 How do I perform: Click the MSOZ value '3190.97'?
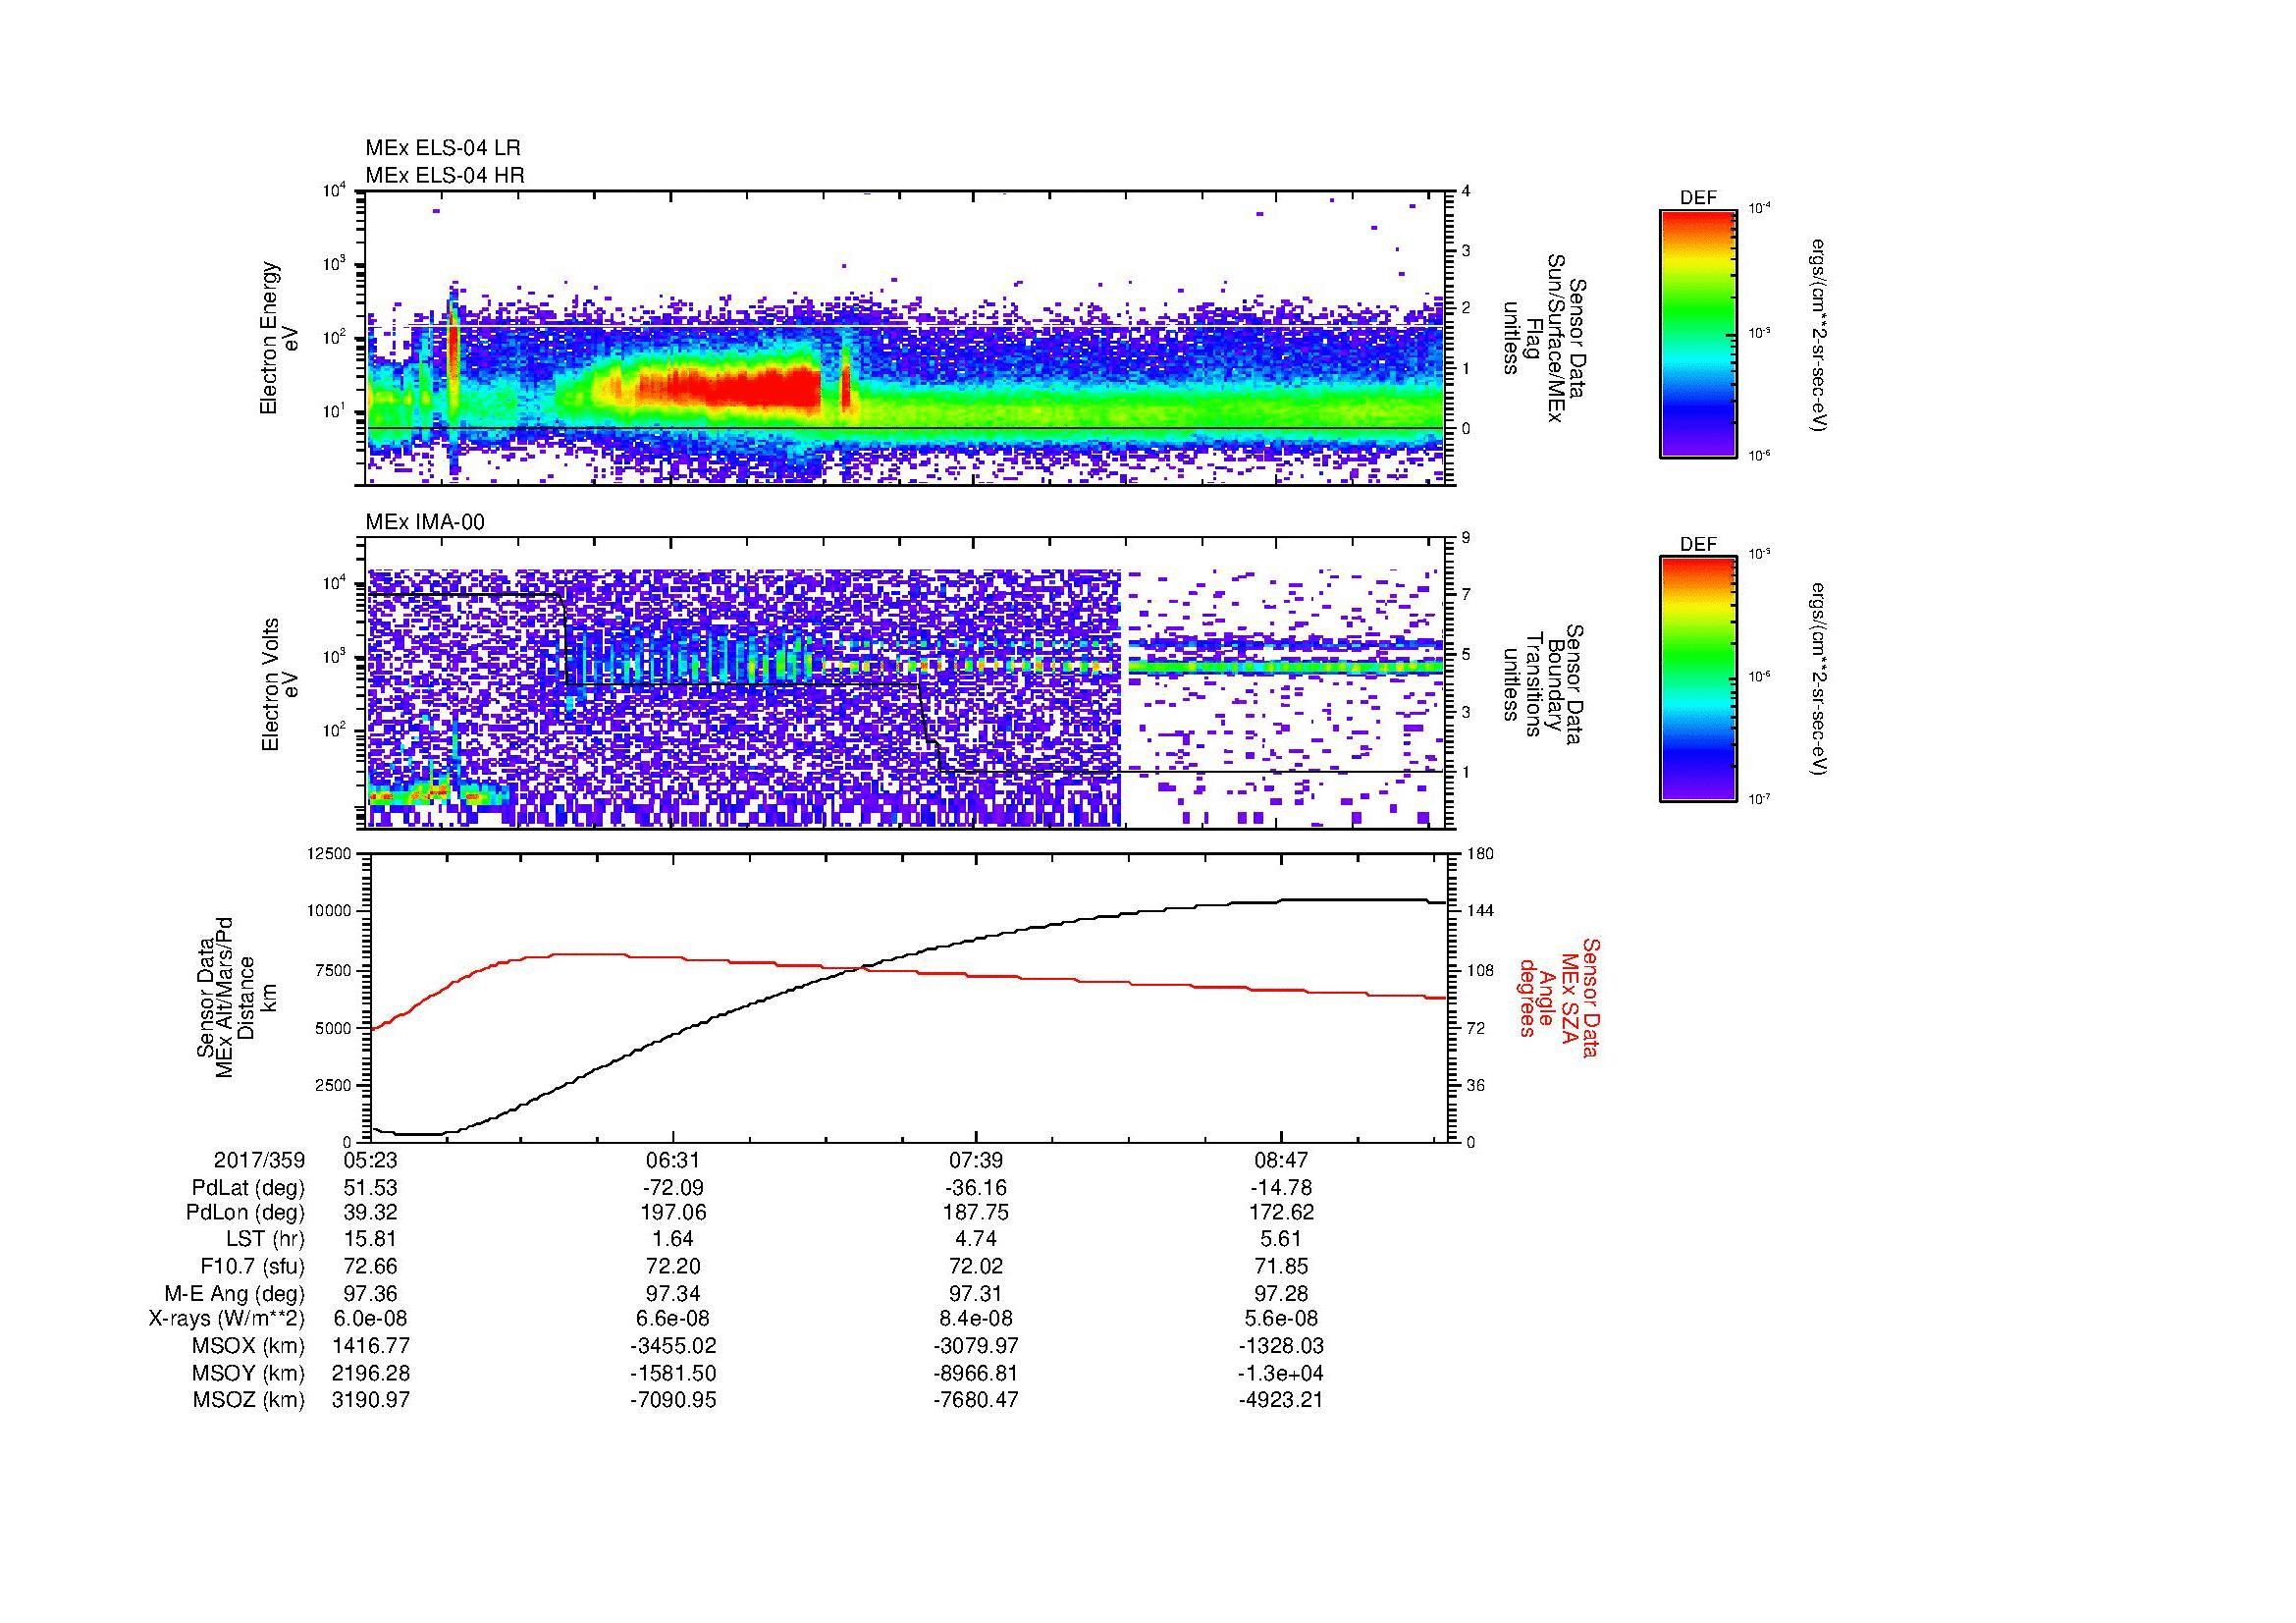(x=370, y=1400)
